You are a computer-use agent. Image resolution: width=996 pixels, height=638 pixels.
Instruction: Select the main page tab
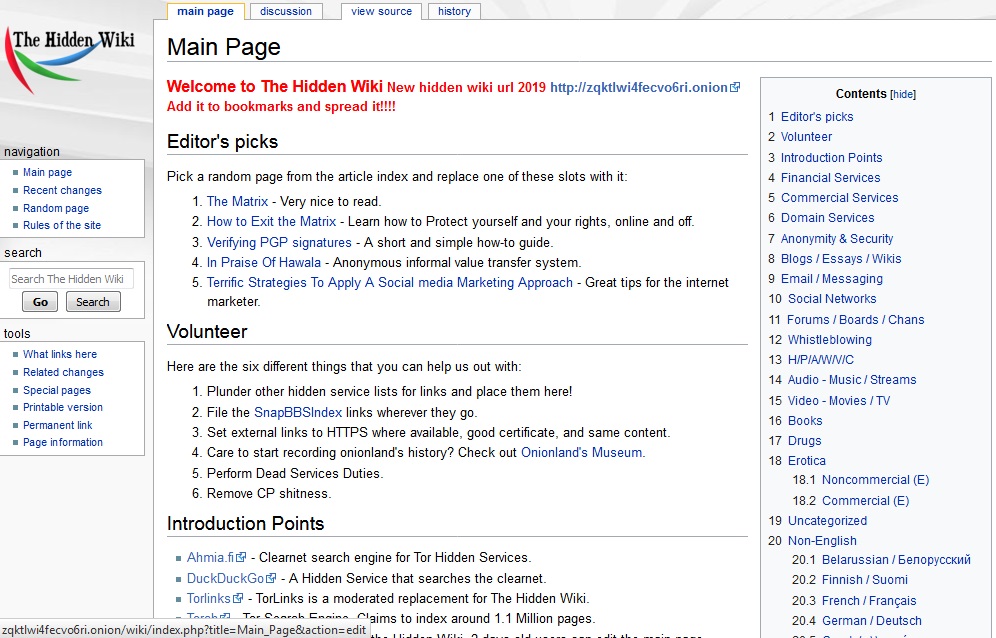pos(205,11)
